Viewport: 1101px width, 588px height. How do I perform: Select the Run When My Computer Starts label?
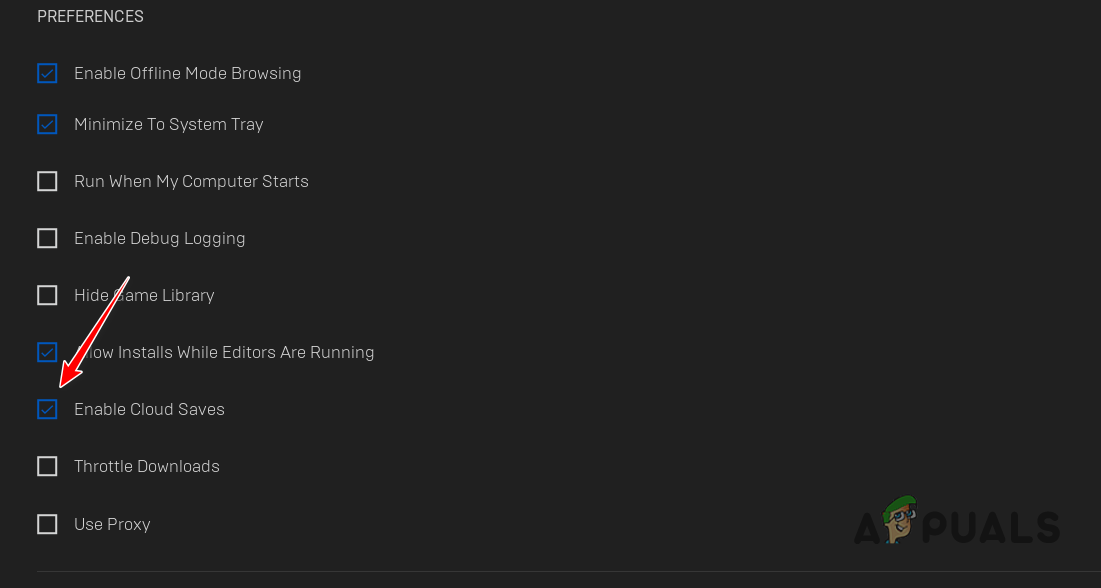click(191, 181)
